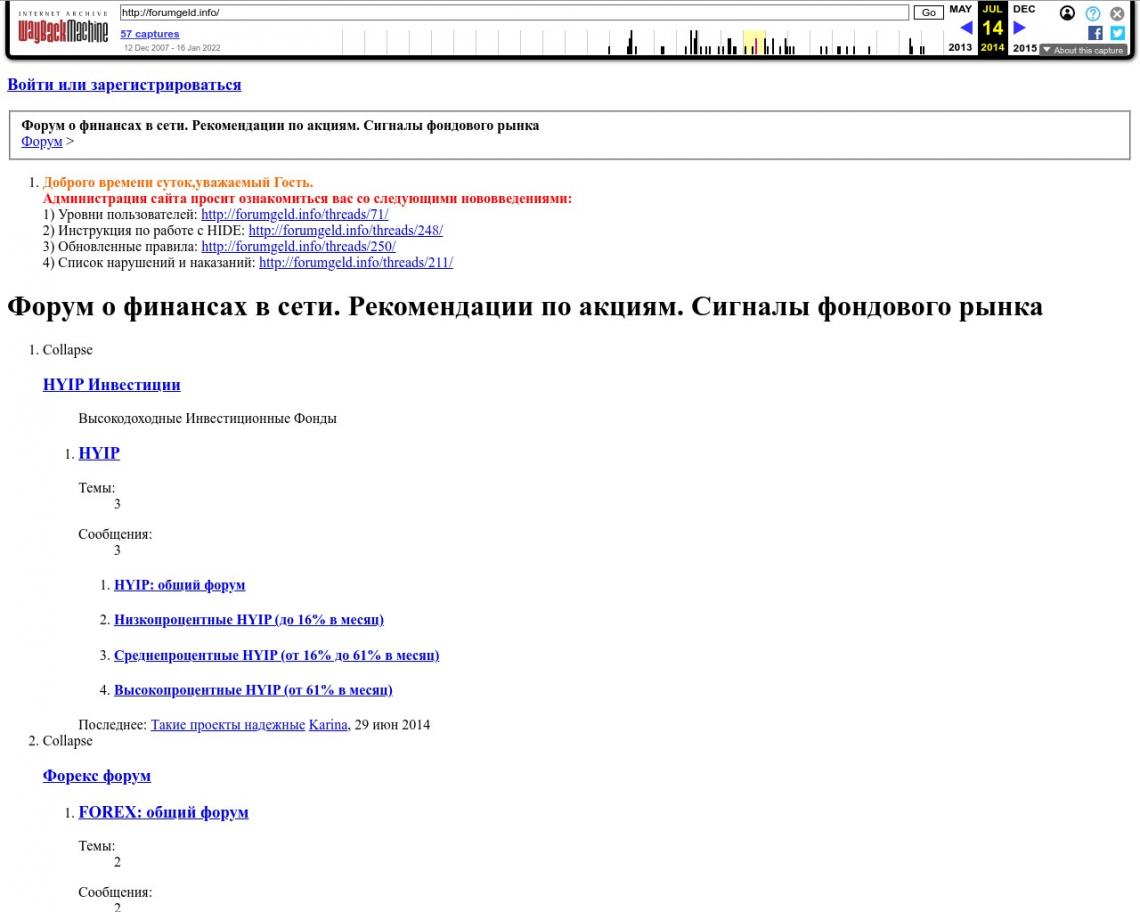
Task: Share capture on Facebook
Action: (1095, 33)
